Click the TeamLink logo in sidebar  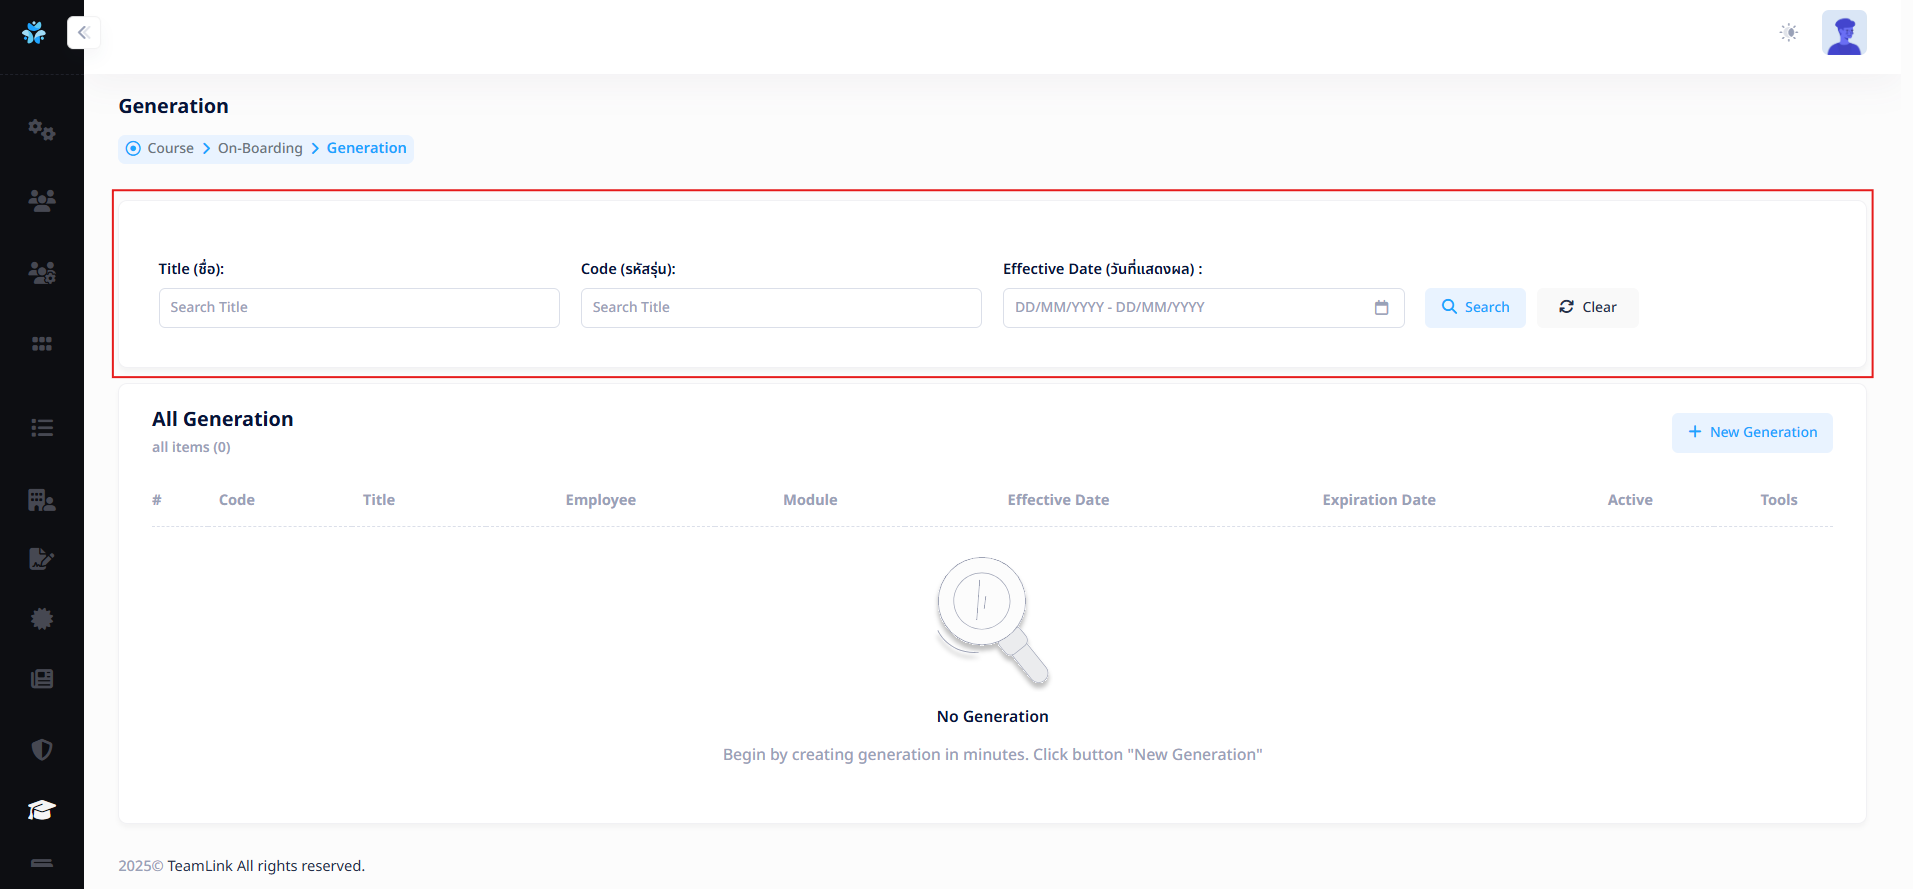[34, 33]
